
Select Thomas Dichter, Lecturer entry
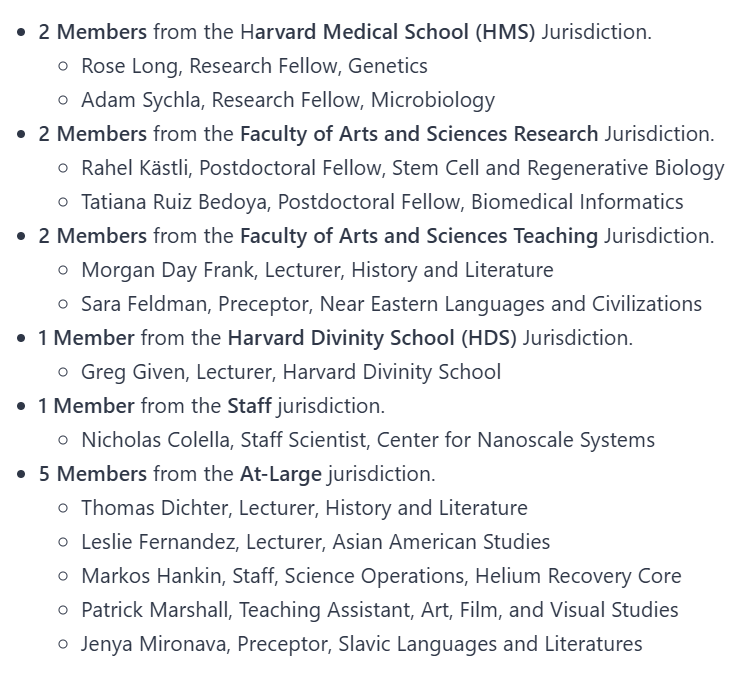click(304, 508)
